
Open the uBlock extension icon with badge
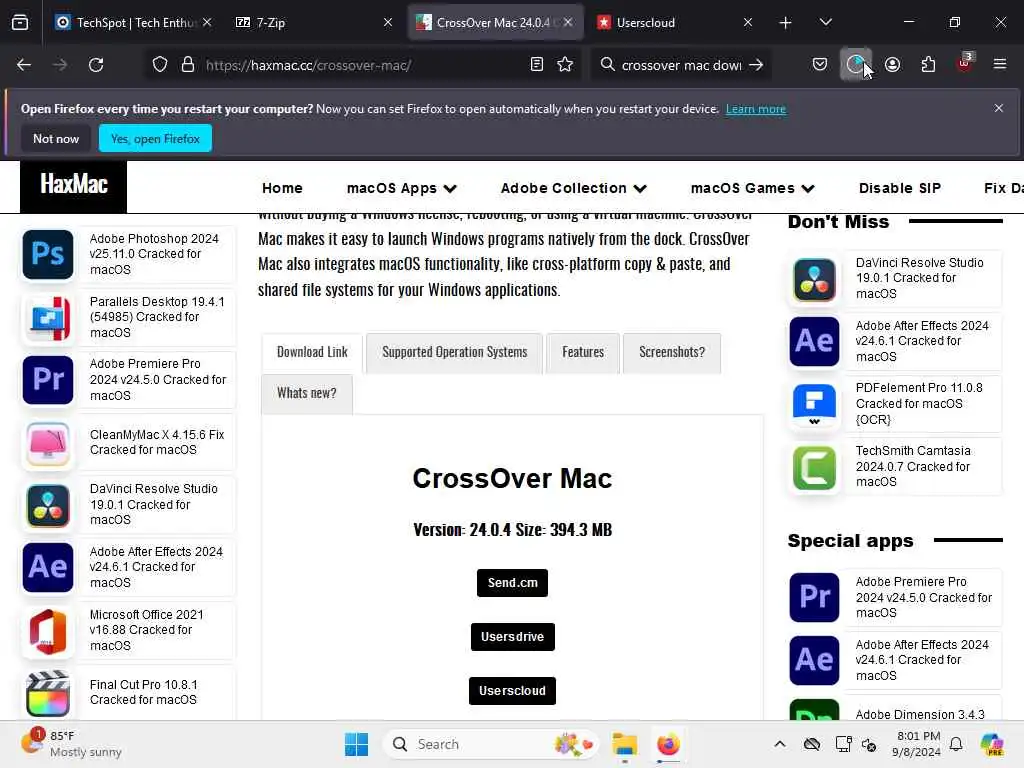[965, 63]
